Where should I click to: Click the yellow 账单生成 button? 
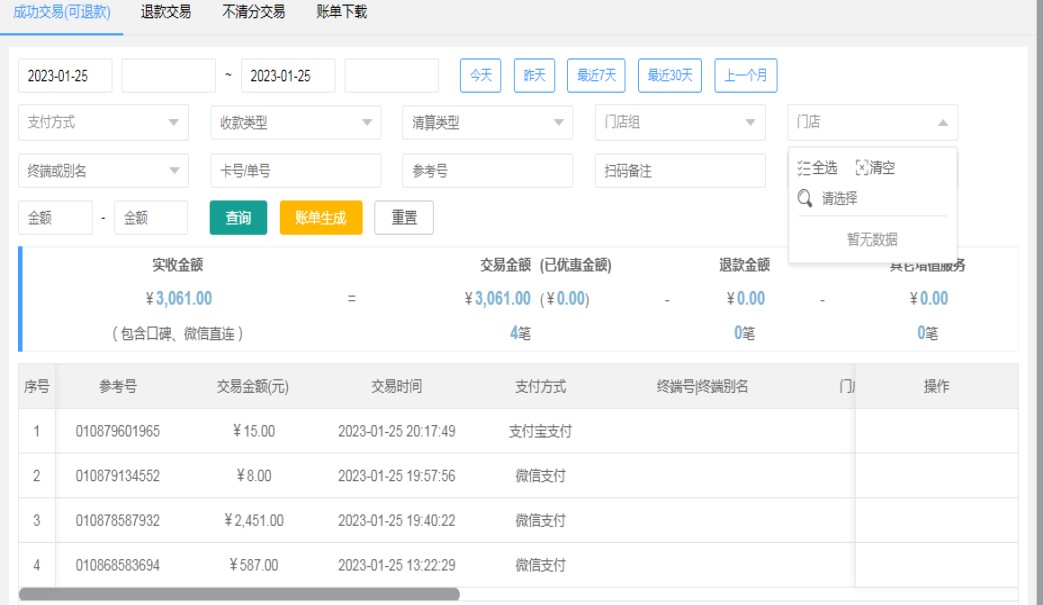[321, 218]
